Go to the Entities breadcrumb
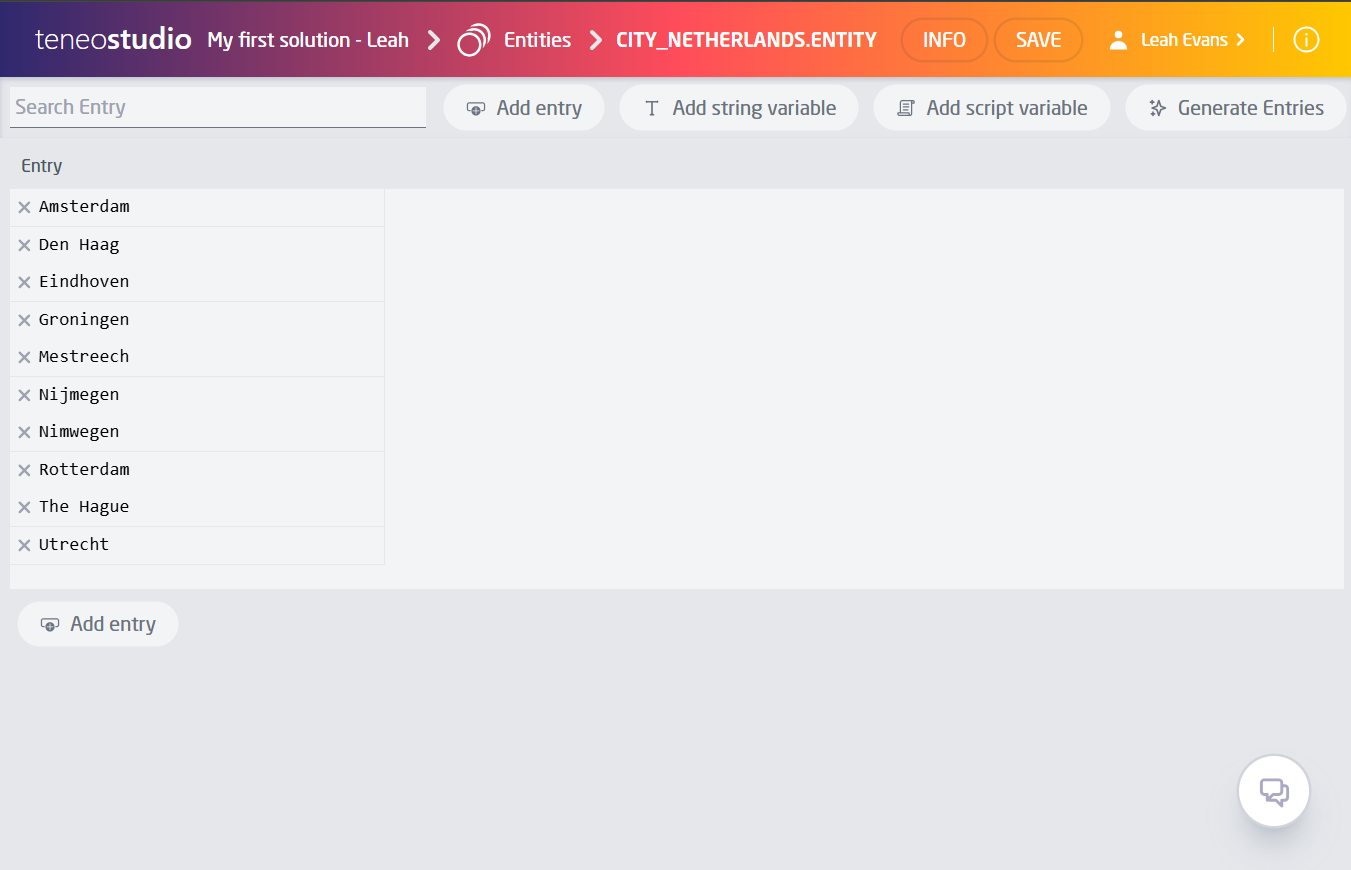 (537, 40)
